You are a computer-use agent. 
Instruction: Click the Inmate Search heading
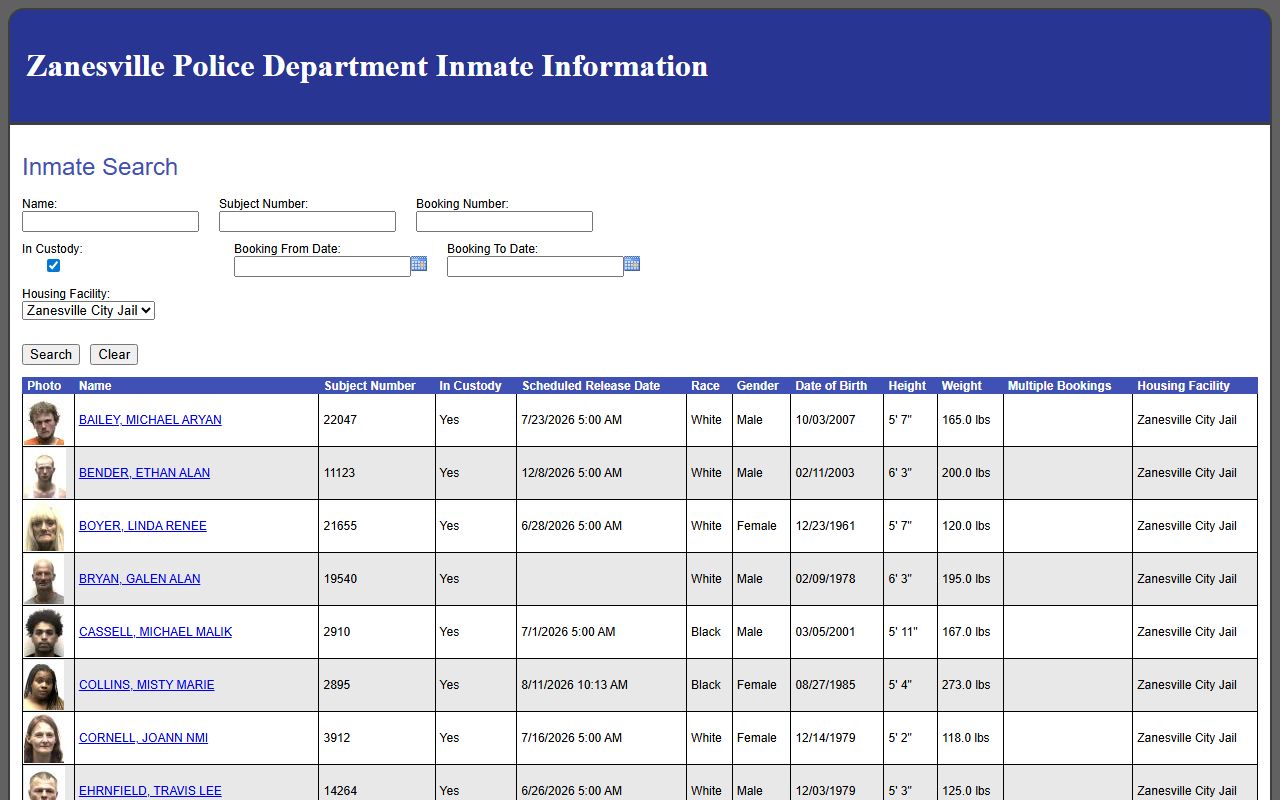click(100, 167)
